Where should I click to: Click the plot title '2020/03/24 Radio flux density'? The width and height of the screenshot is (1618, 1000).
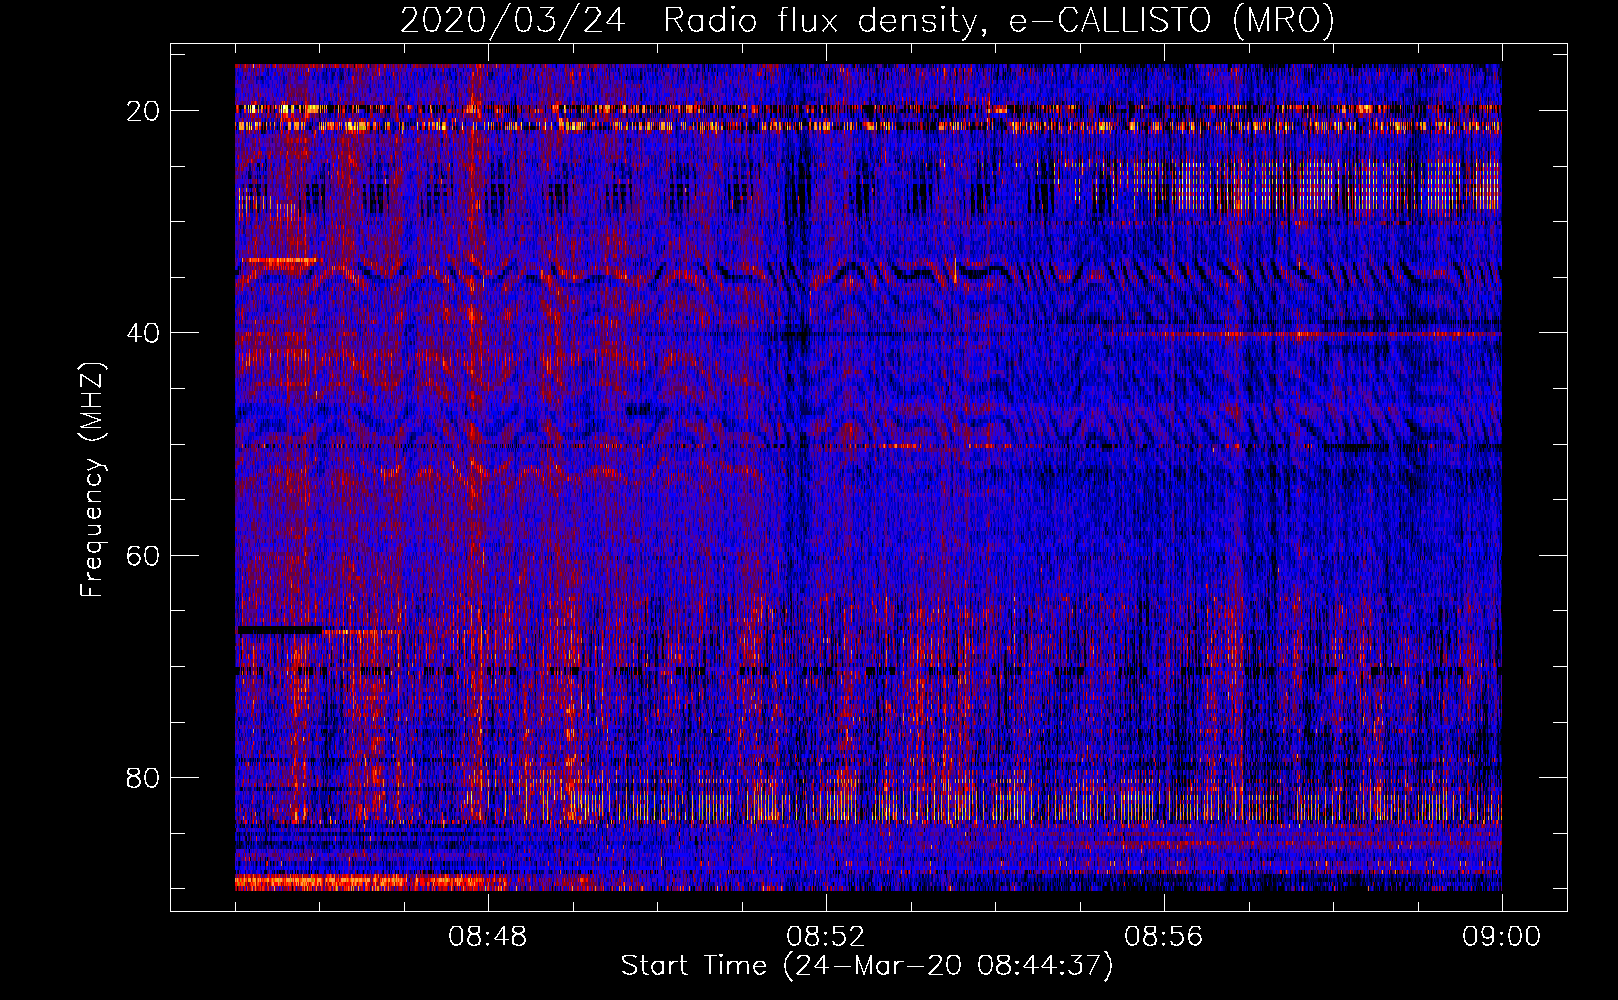tap(868, 20)
